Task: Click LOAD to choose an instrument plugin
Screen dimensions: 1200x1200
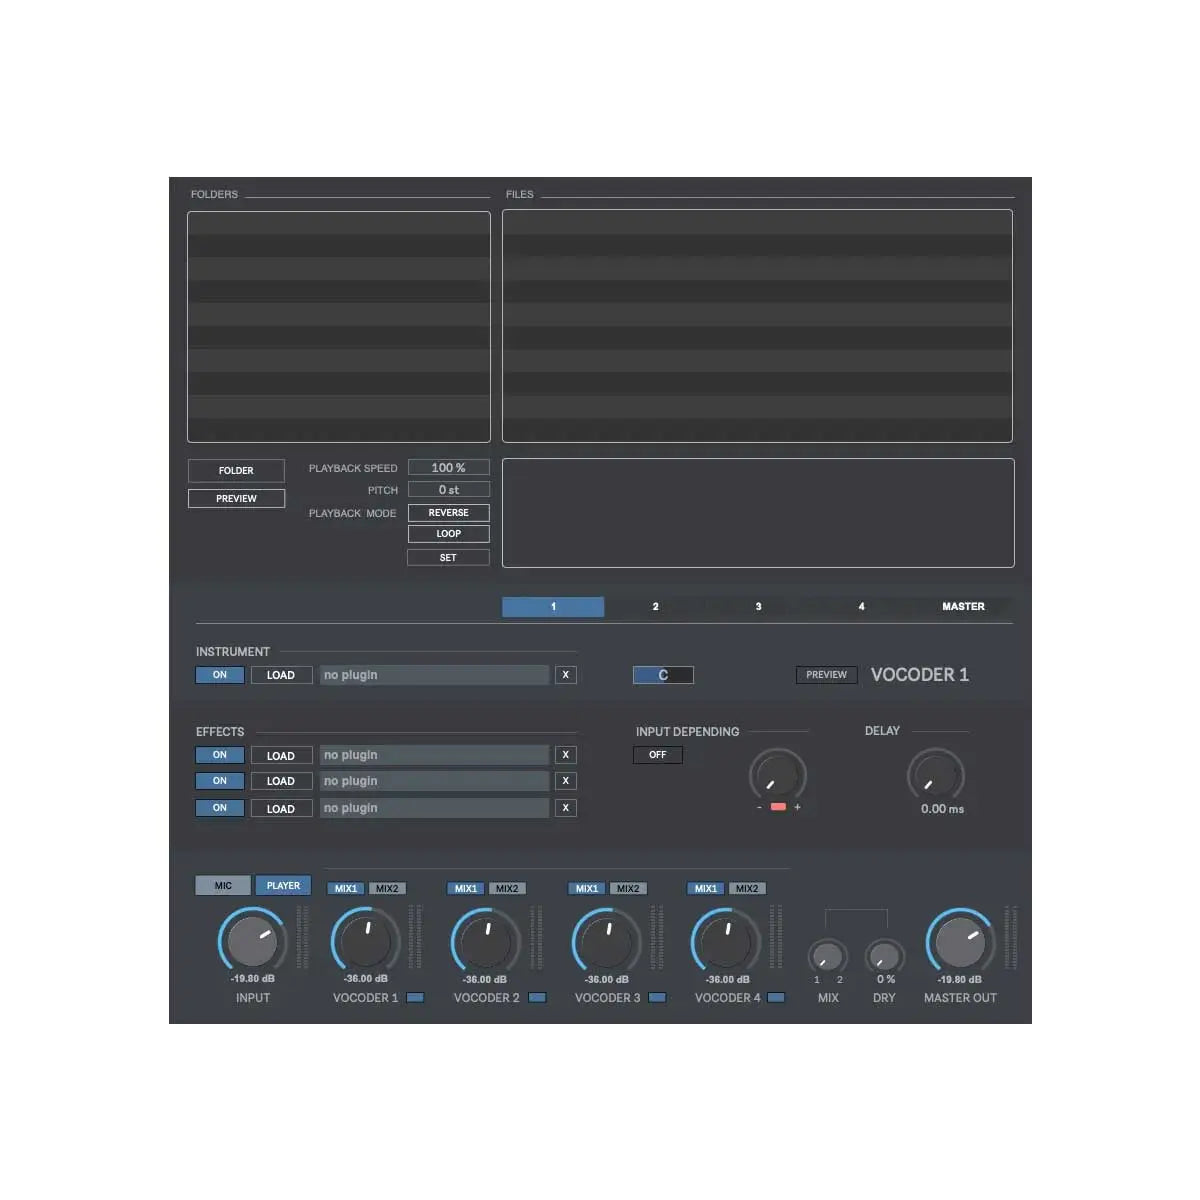Action: point(281,675)
